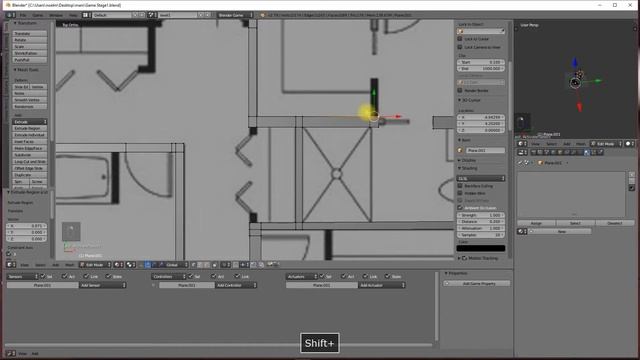Viewport: 640px width, 360px height.
Task: Open the Add Controller dropdown
Action: click(236, 285)
